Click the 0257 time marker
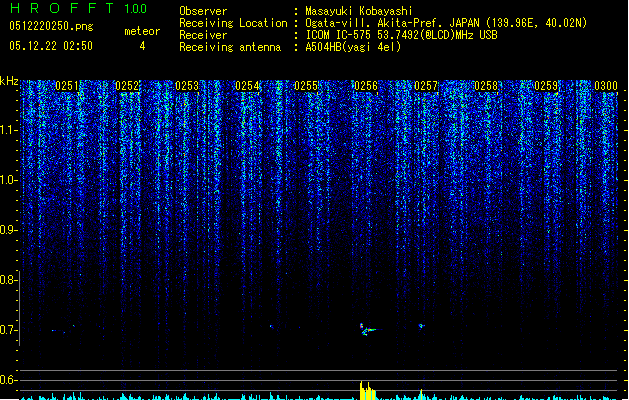Viewport: 629px width, 400px height. tap(426, 86)
